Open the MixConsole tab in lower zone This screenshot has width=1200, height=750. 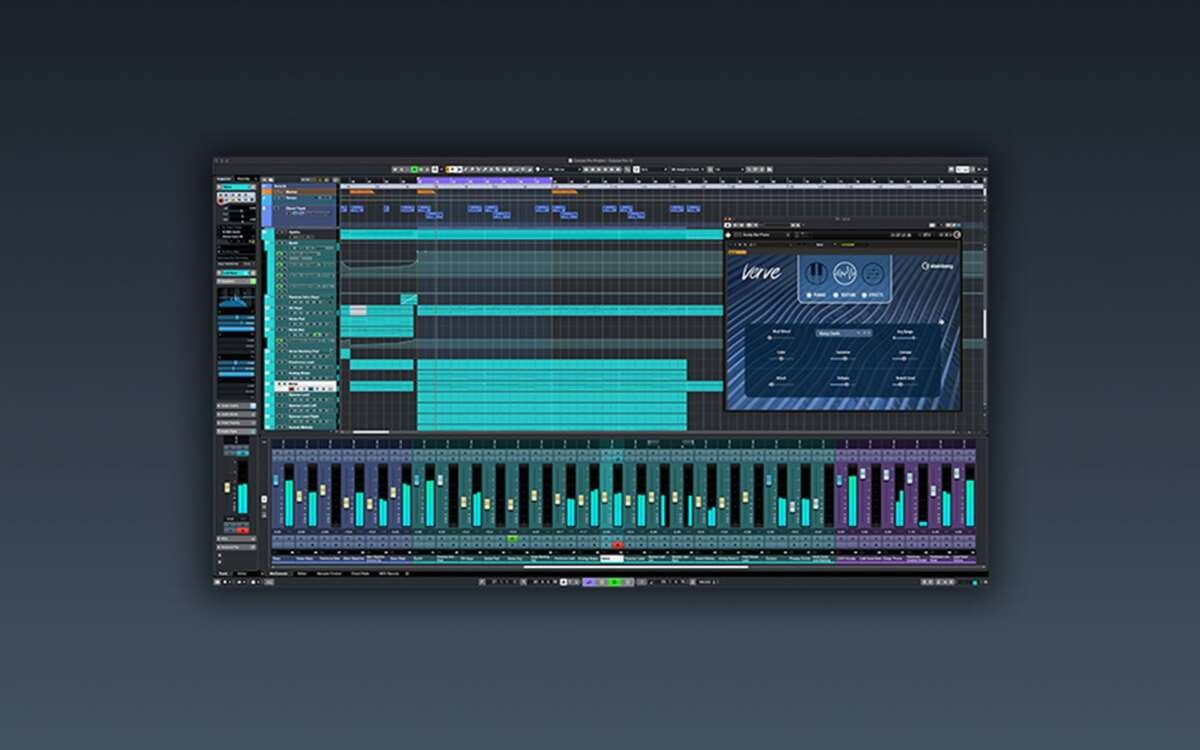point(279,573)
